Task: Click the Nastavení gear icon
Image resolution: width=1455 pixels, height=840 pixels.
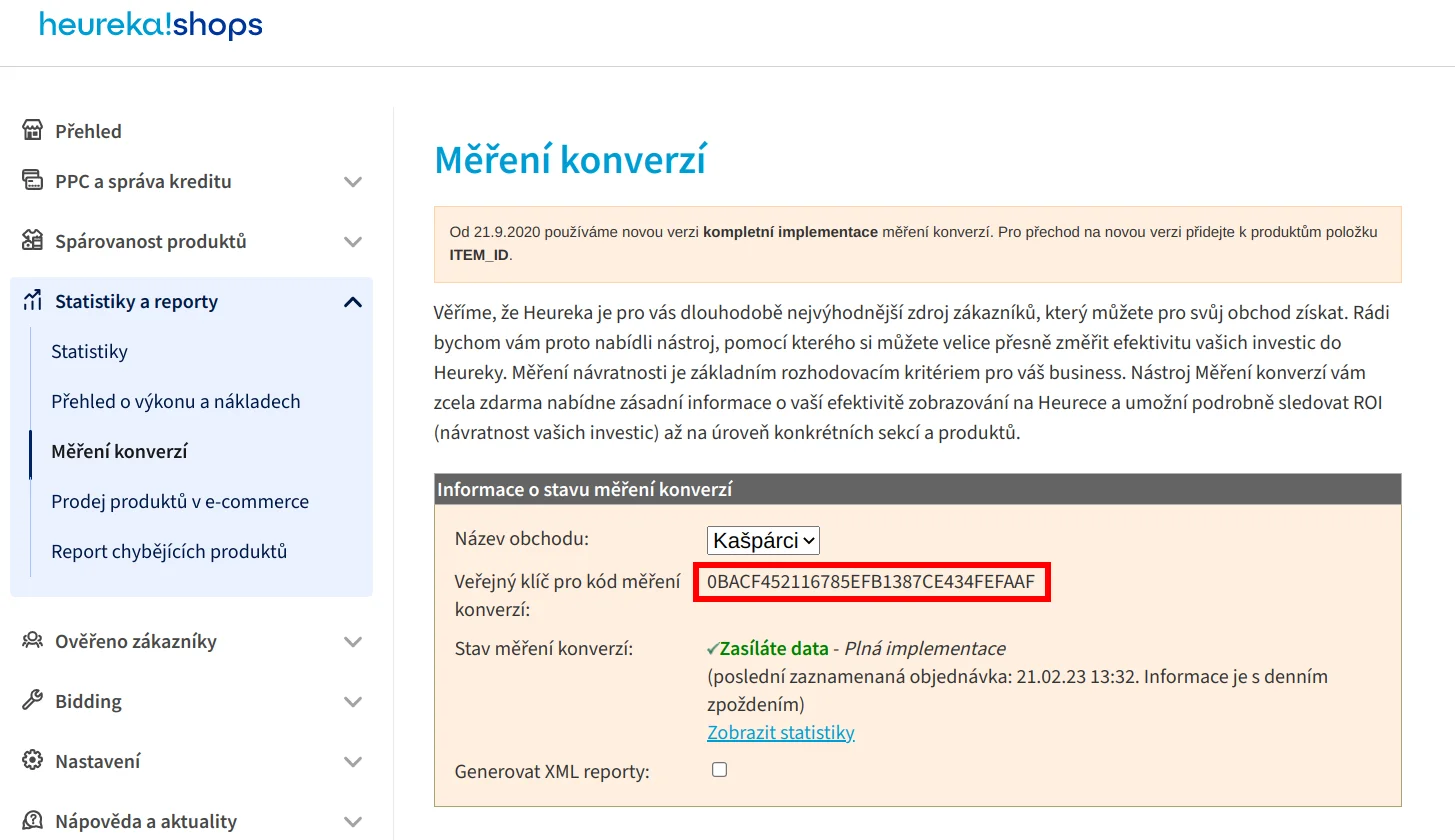Action: pyautogui.click(x=33, y=761)
